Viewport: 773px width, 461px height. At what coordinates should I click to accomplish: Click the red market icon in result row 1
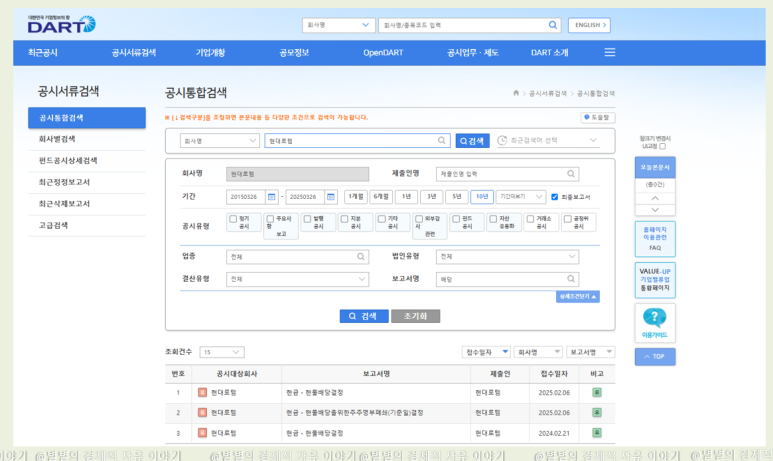tap(202, 392)
